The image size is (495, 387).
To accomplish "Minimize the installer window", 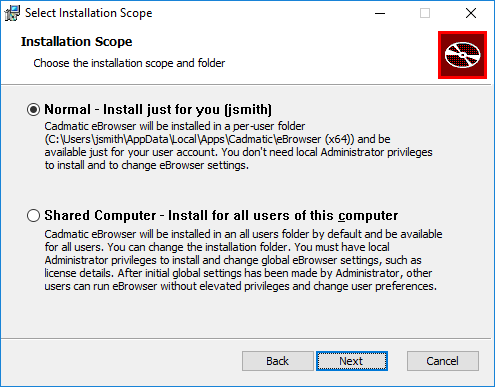I will (380, 13).
